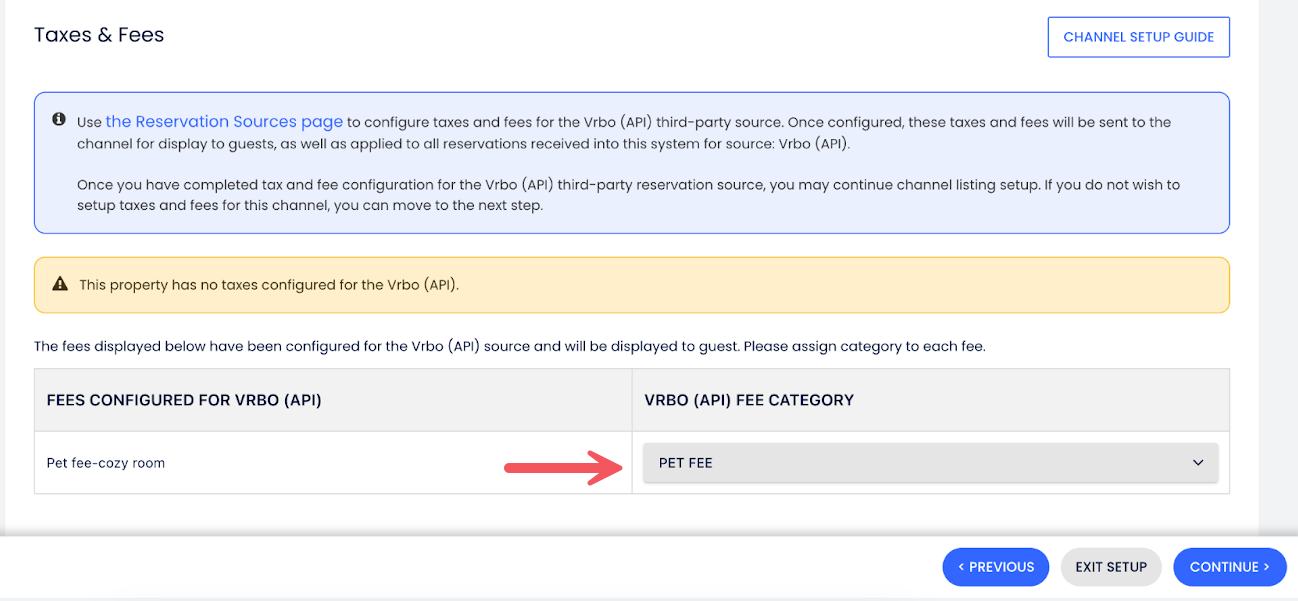1298x601 pixels.
Task: Click the 'Use' text before Reservation Sources link
Action: [x=90, y=122]
